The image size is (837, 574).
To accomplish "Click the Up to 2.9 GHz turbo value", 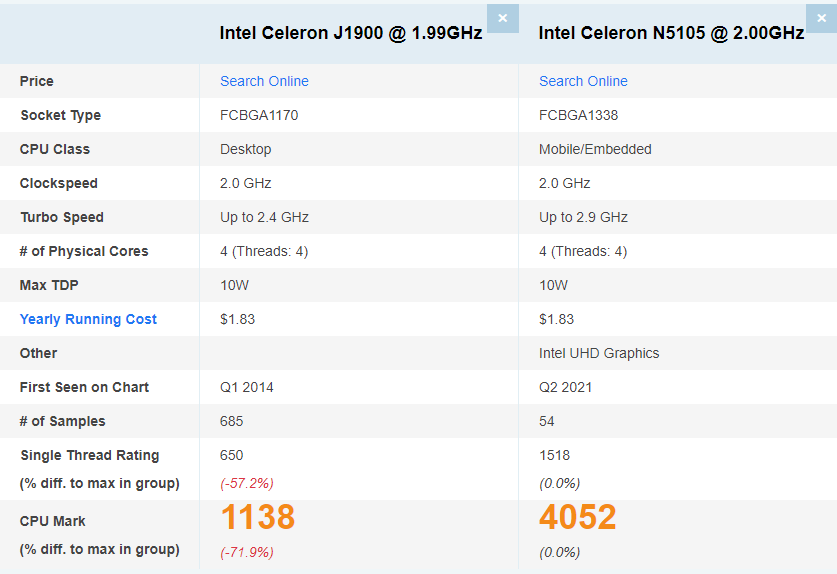I will click(x=583, y=217).
